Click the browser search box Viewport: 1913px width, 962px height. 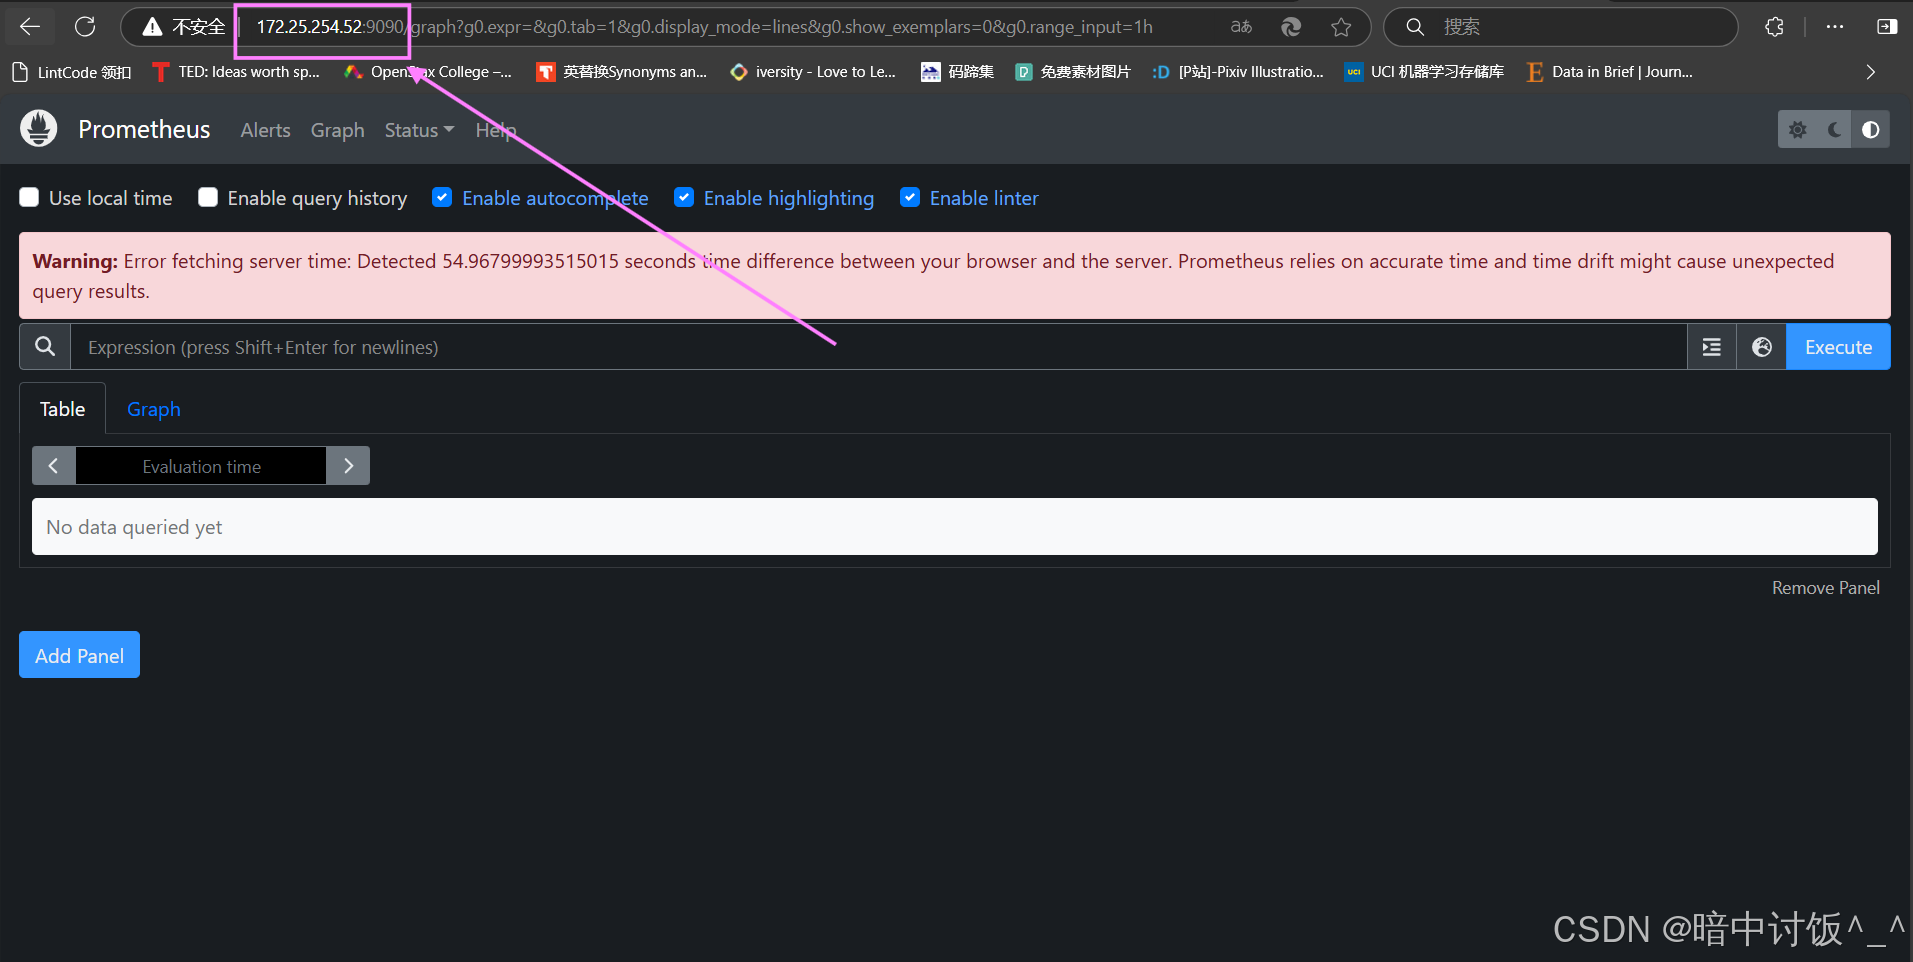click(1560, 27)
